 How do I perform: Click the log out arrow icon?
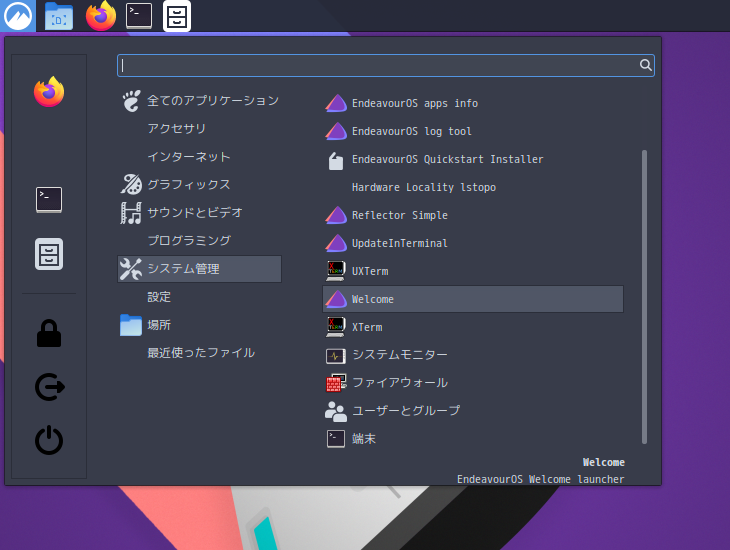tap(49, 387)
